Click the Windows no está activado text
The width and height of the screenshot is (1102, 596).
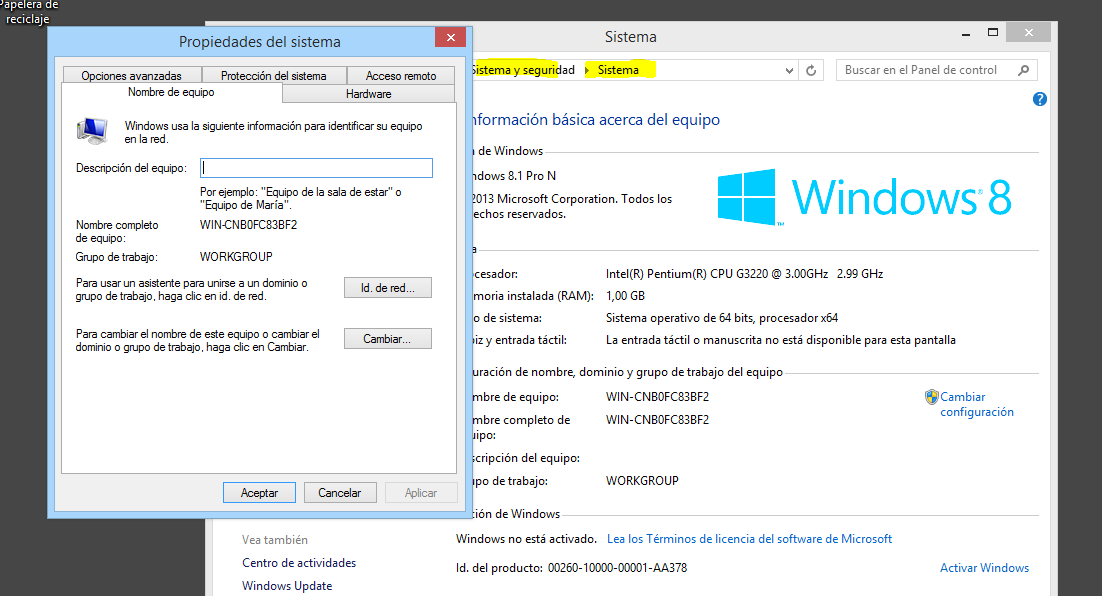click(526, 539)
